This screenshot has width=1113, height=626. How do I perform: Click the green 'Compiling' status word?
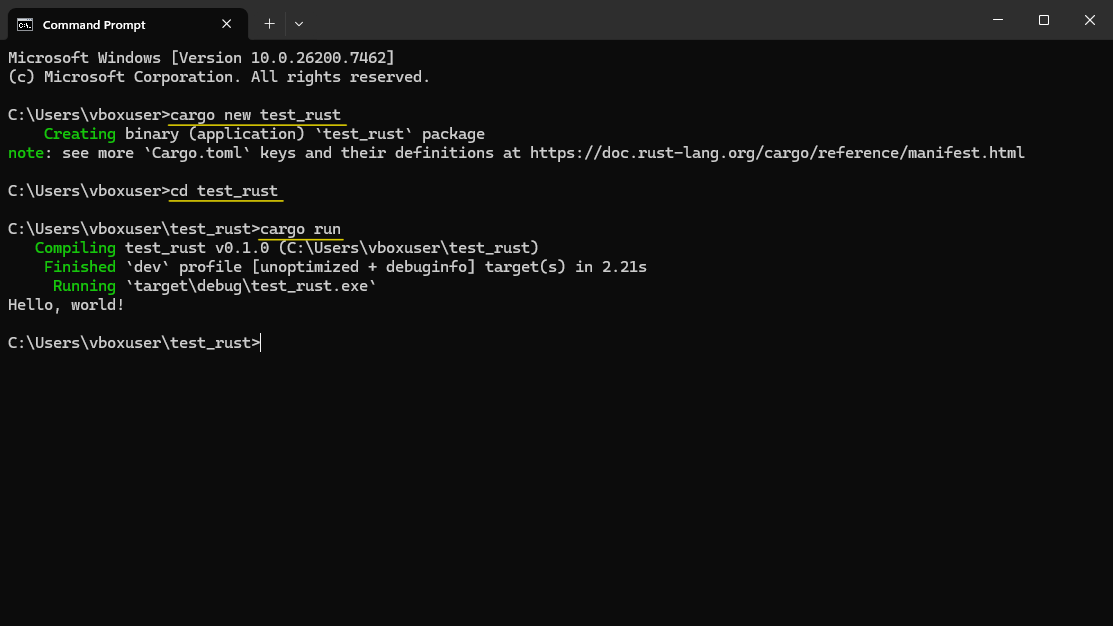click(75, 248)
